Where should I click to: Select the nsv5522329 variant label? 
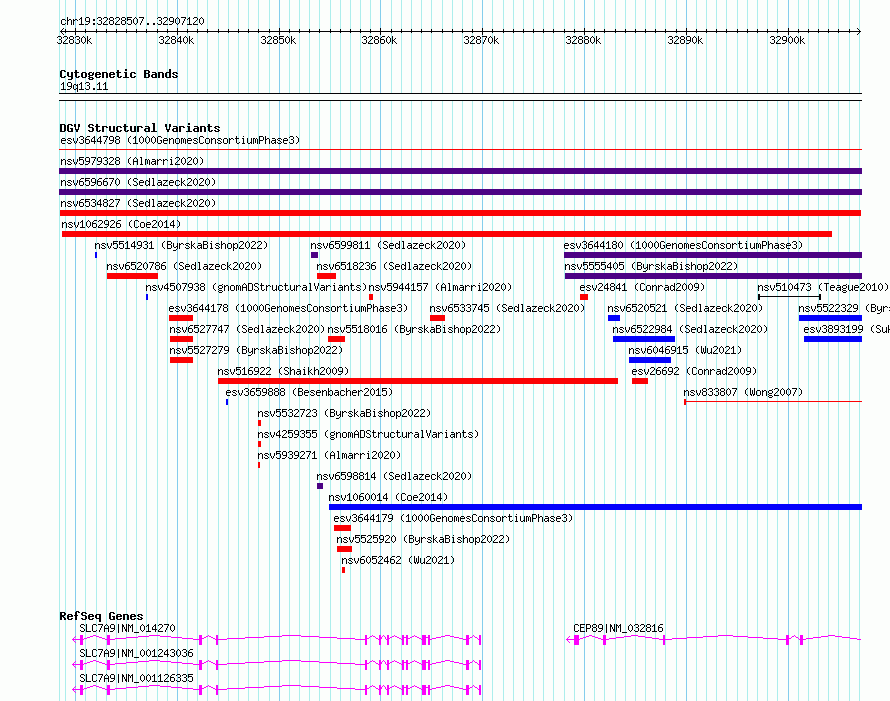click(843, 308)
